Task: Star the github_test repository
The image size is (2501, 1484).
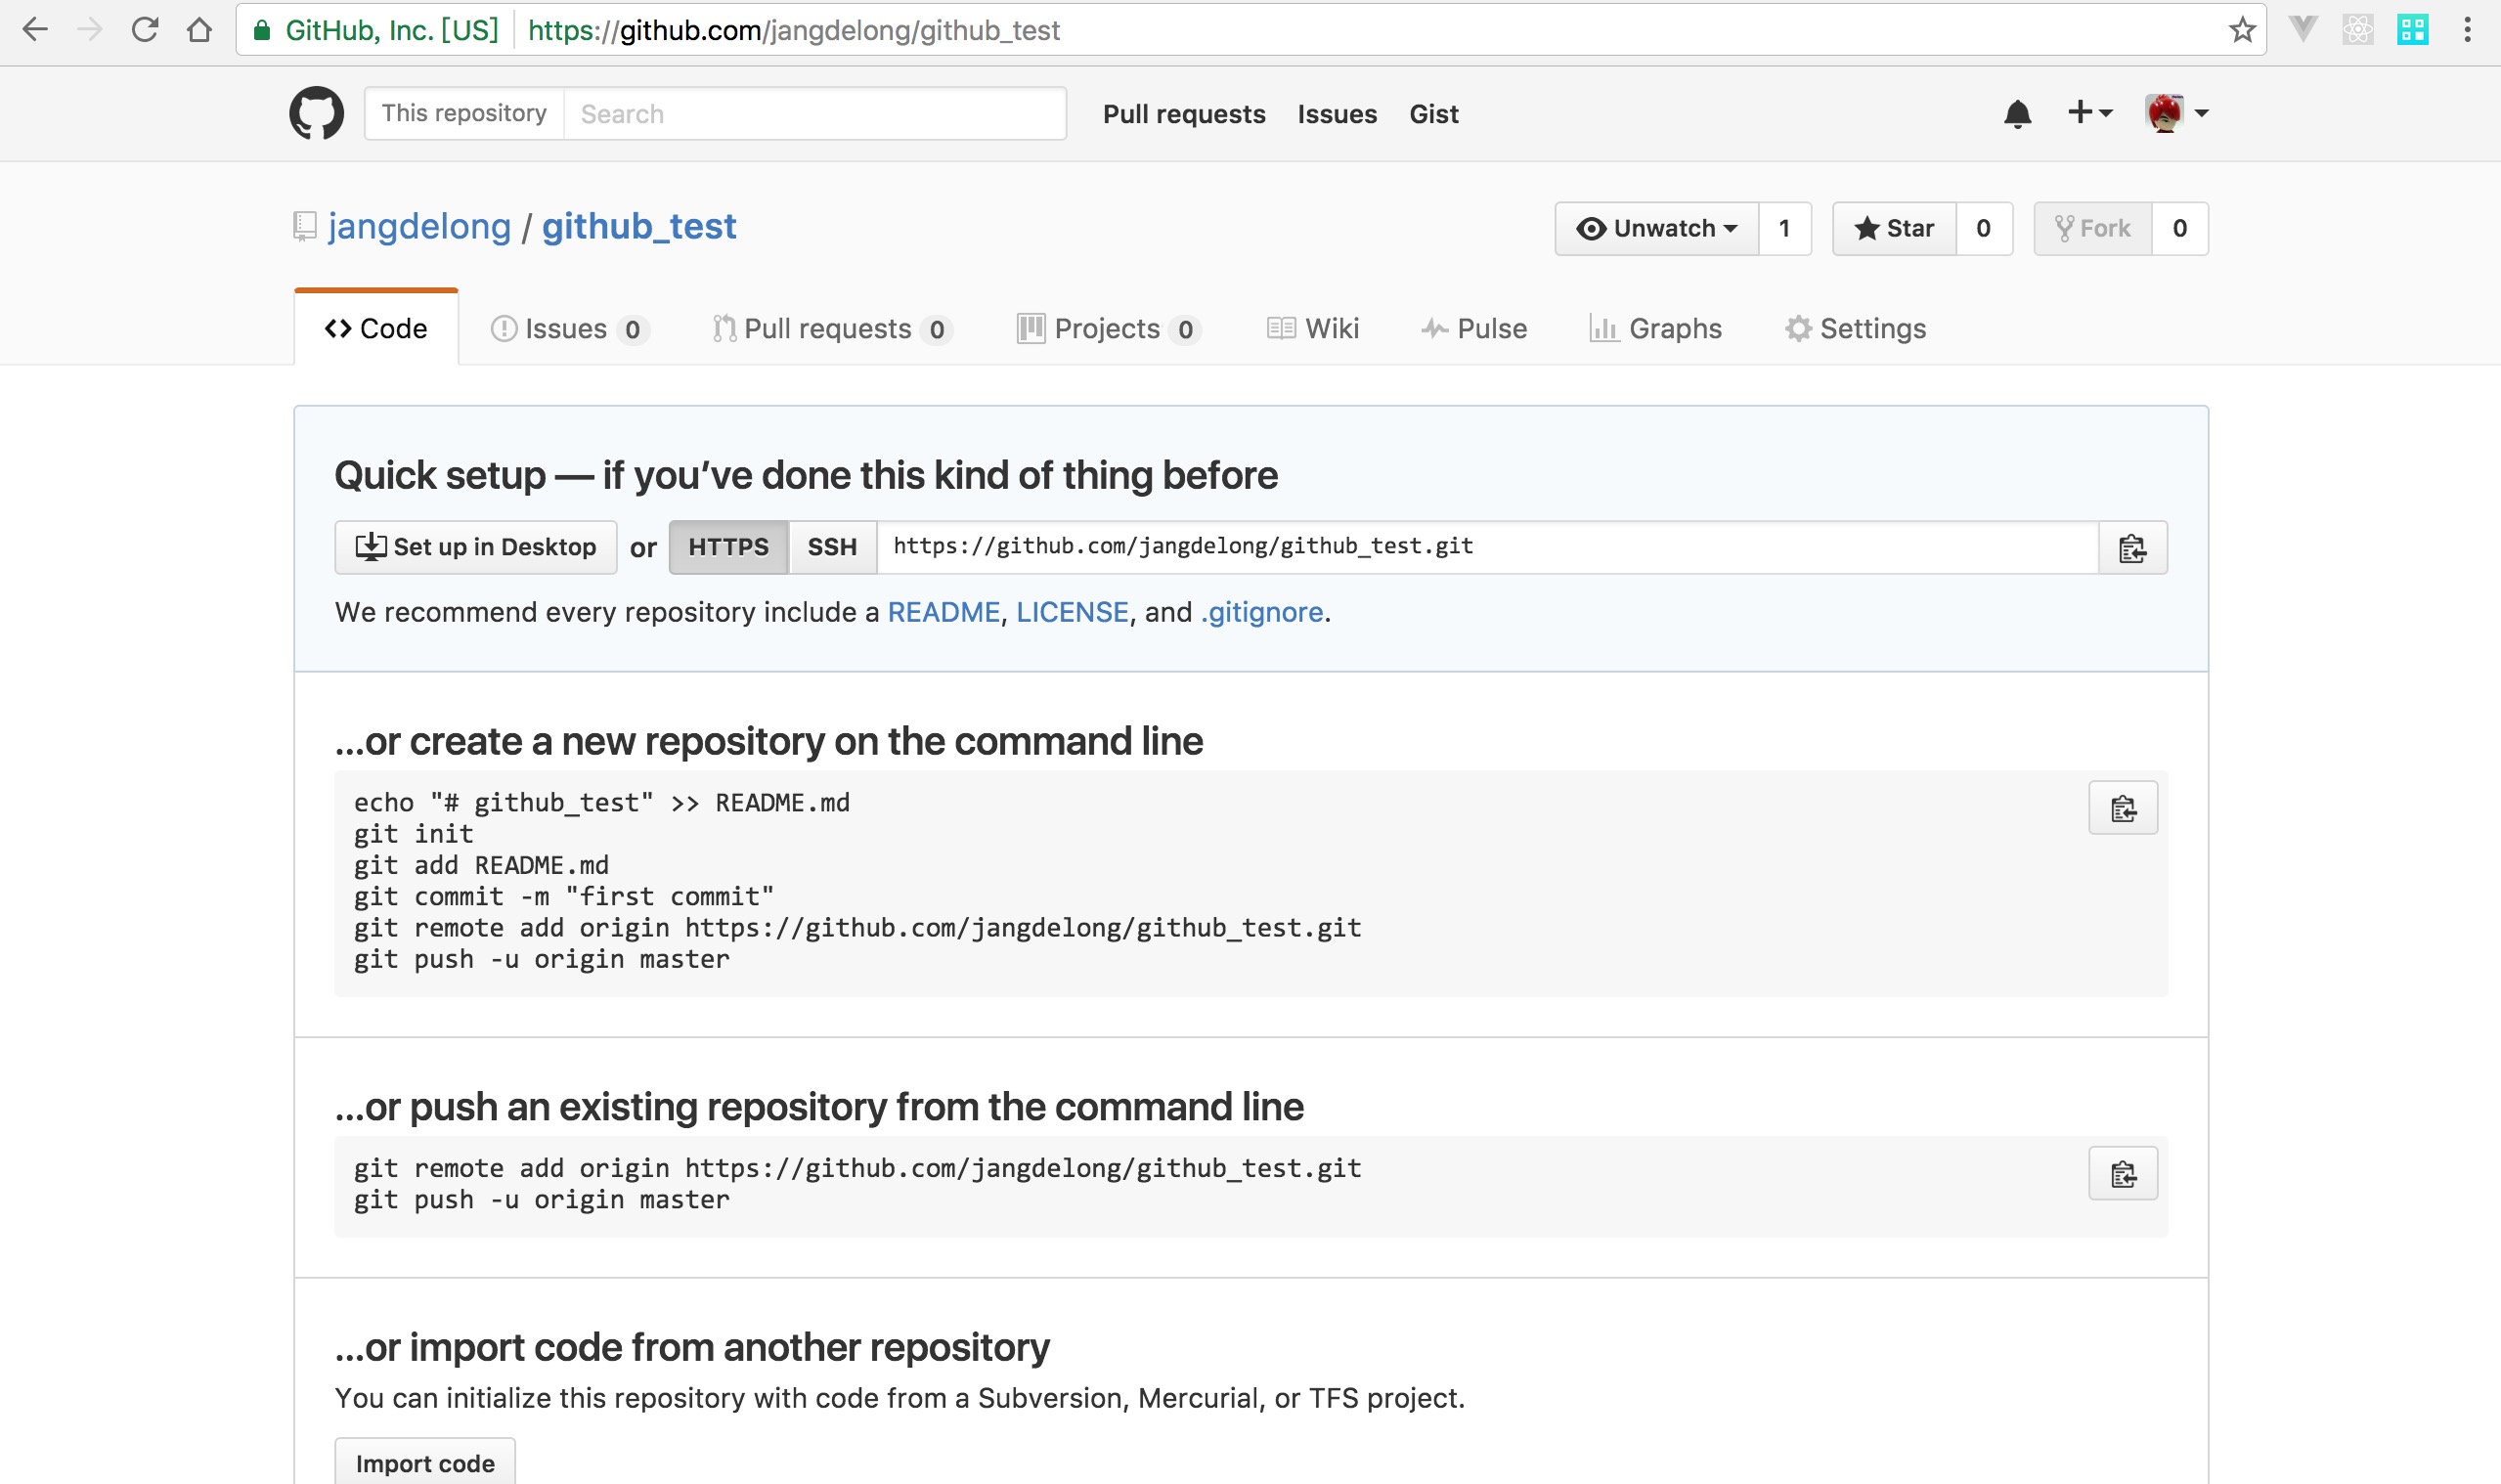Action: tap(1893, 228)
